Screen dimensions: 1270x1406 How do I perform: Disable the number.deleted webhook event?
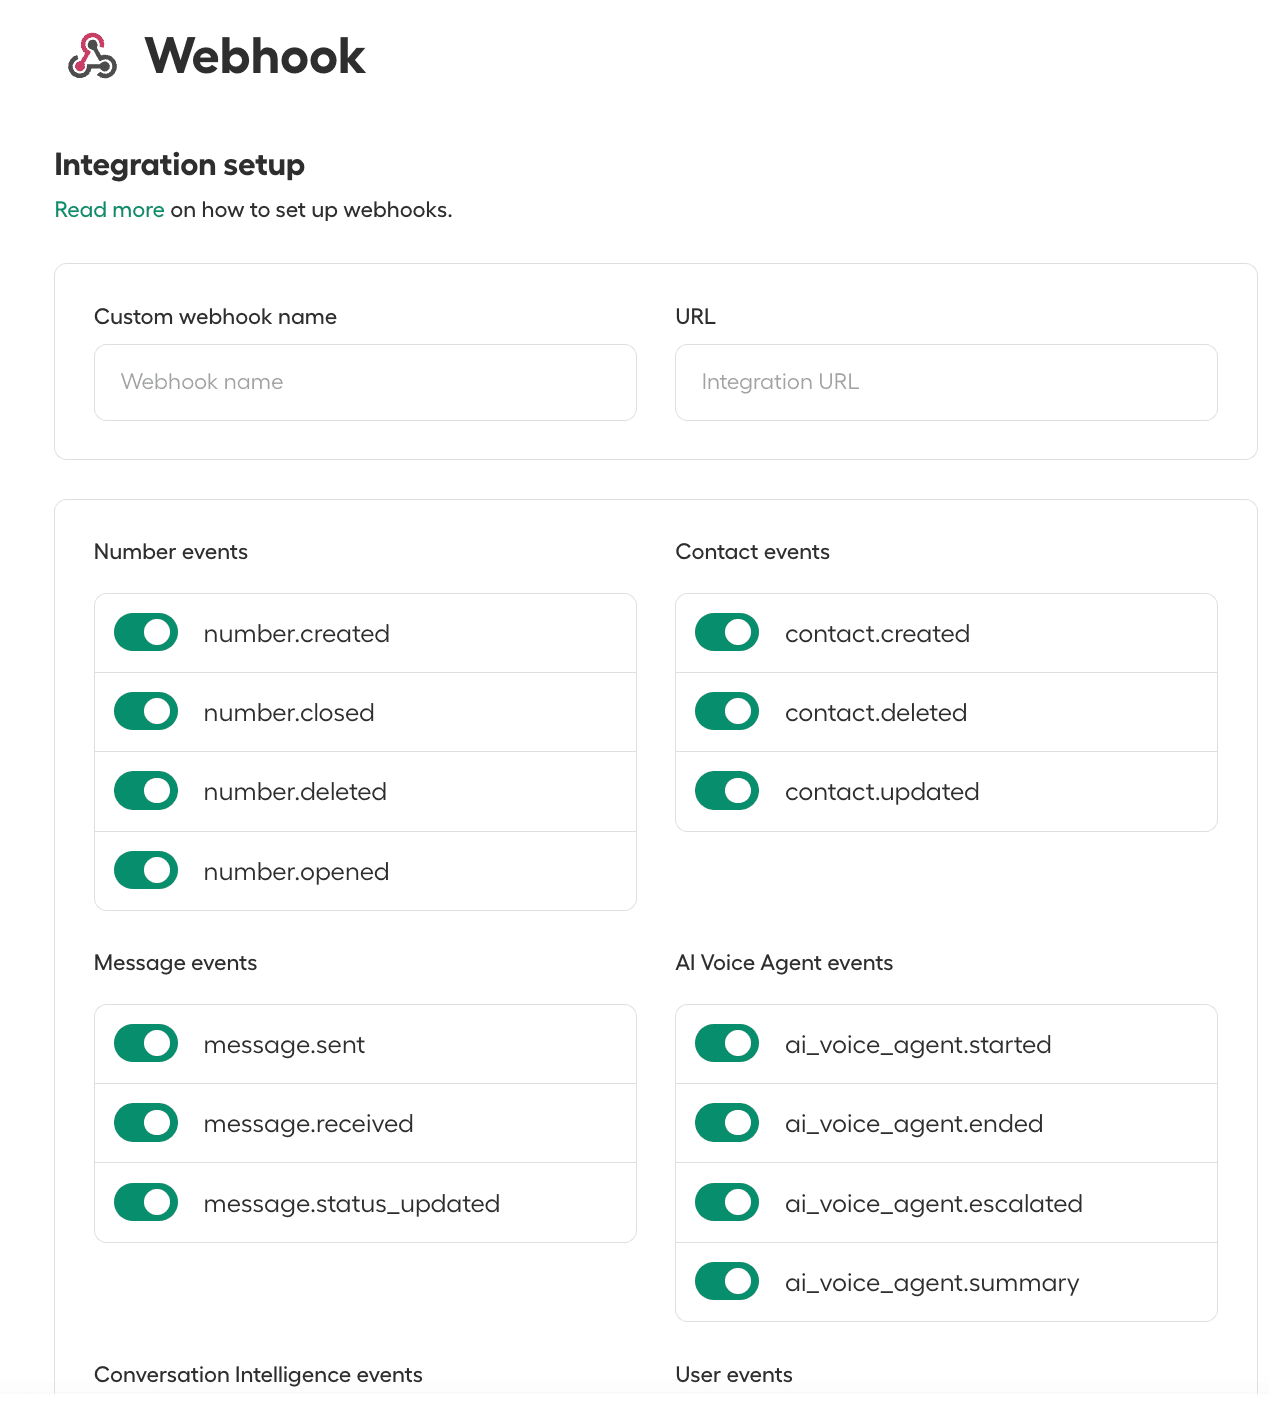[145, 790]
